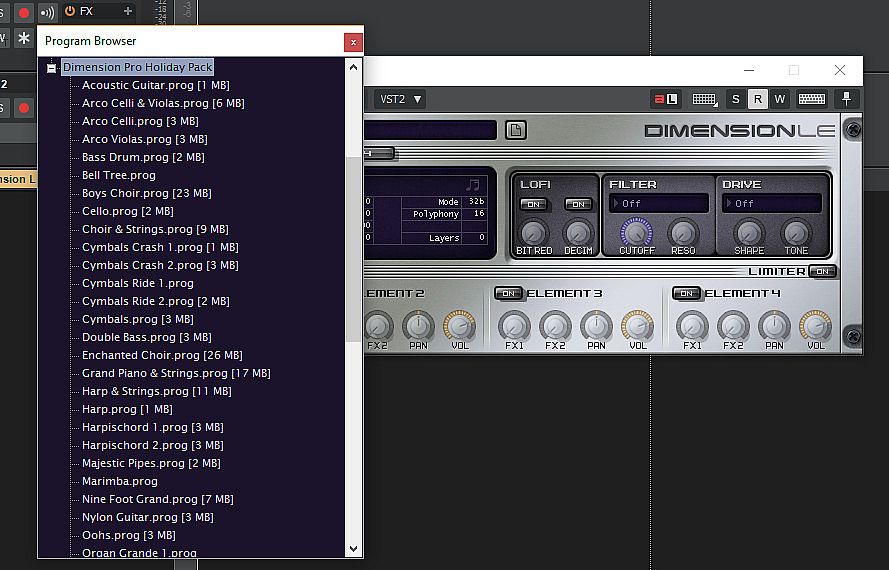Enable automation Read with R button

pos(757,99)
